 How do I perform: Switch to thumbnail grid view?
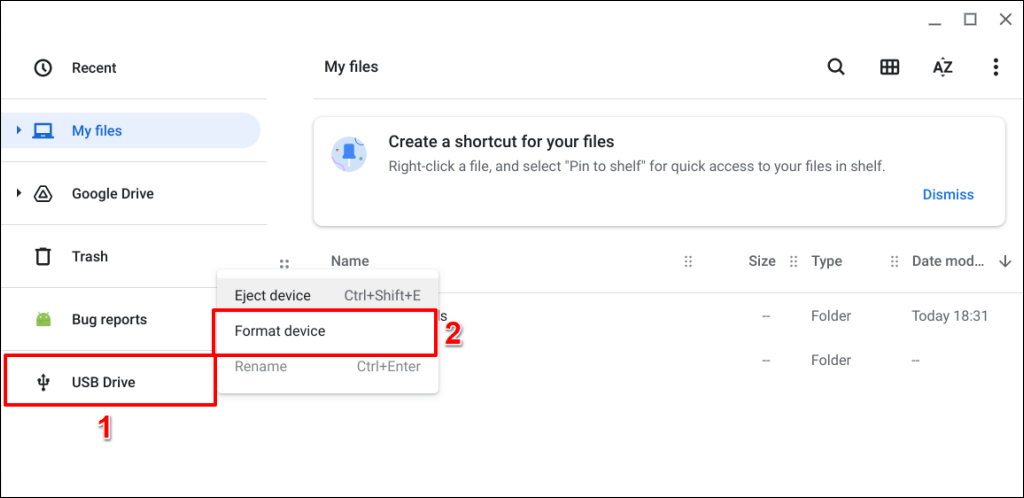pos(889,67)
